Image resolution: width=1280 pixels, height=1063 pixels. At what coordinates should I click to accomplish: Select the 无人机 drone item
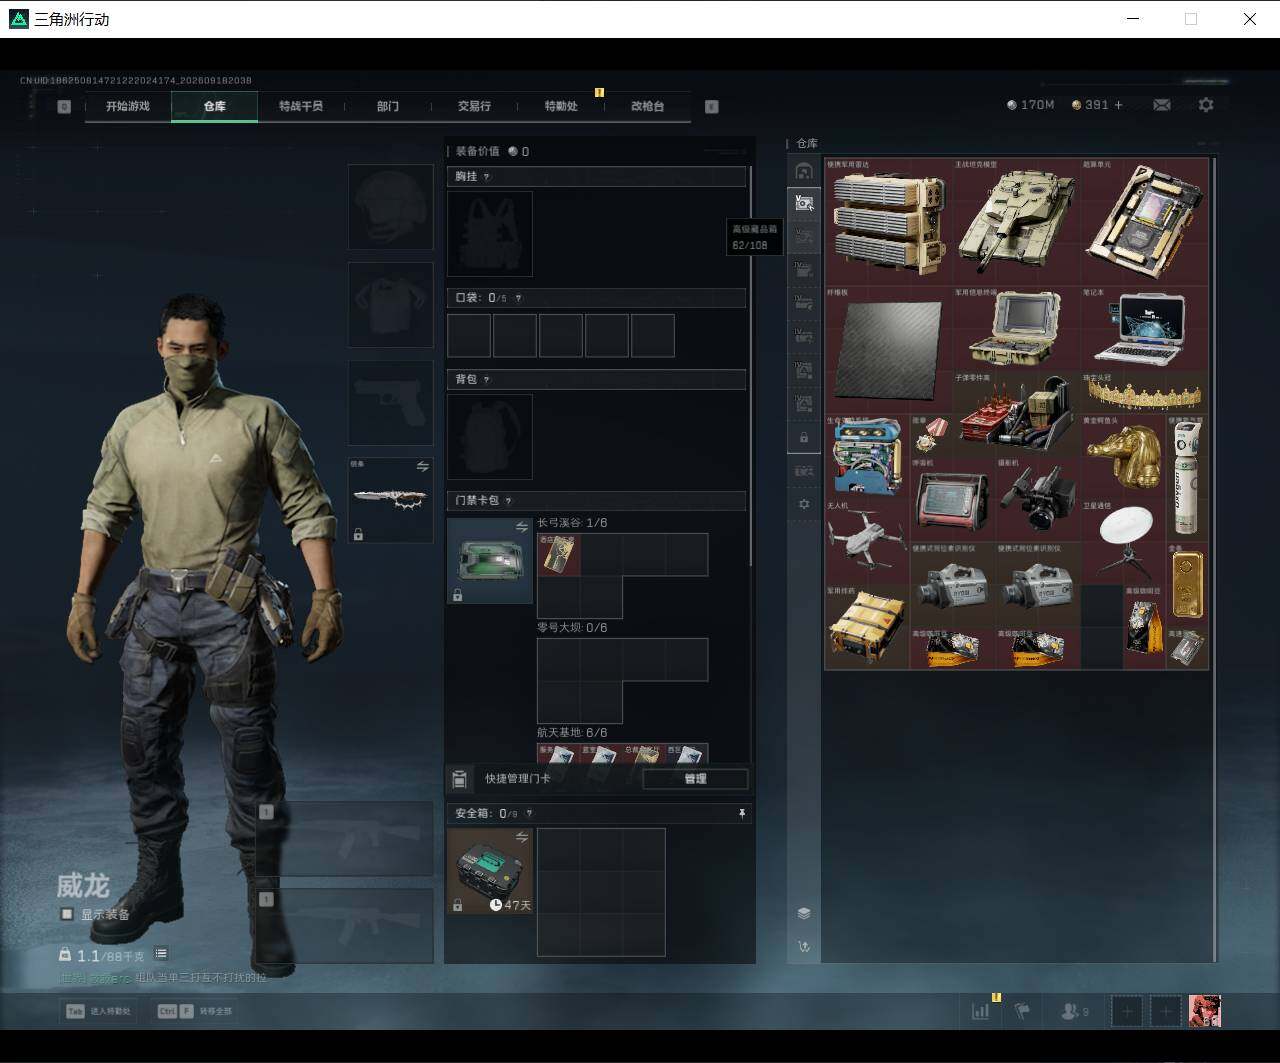tap(867, 542)
